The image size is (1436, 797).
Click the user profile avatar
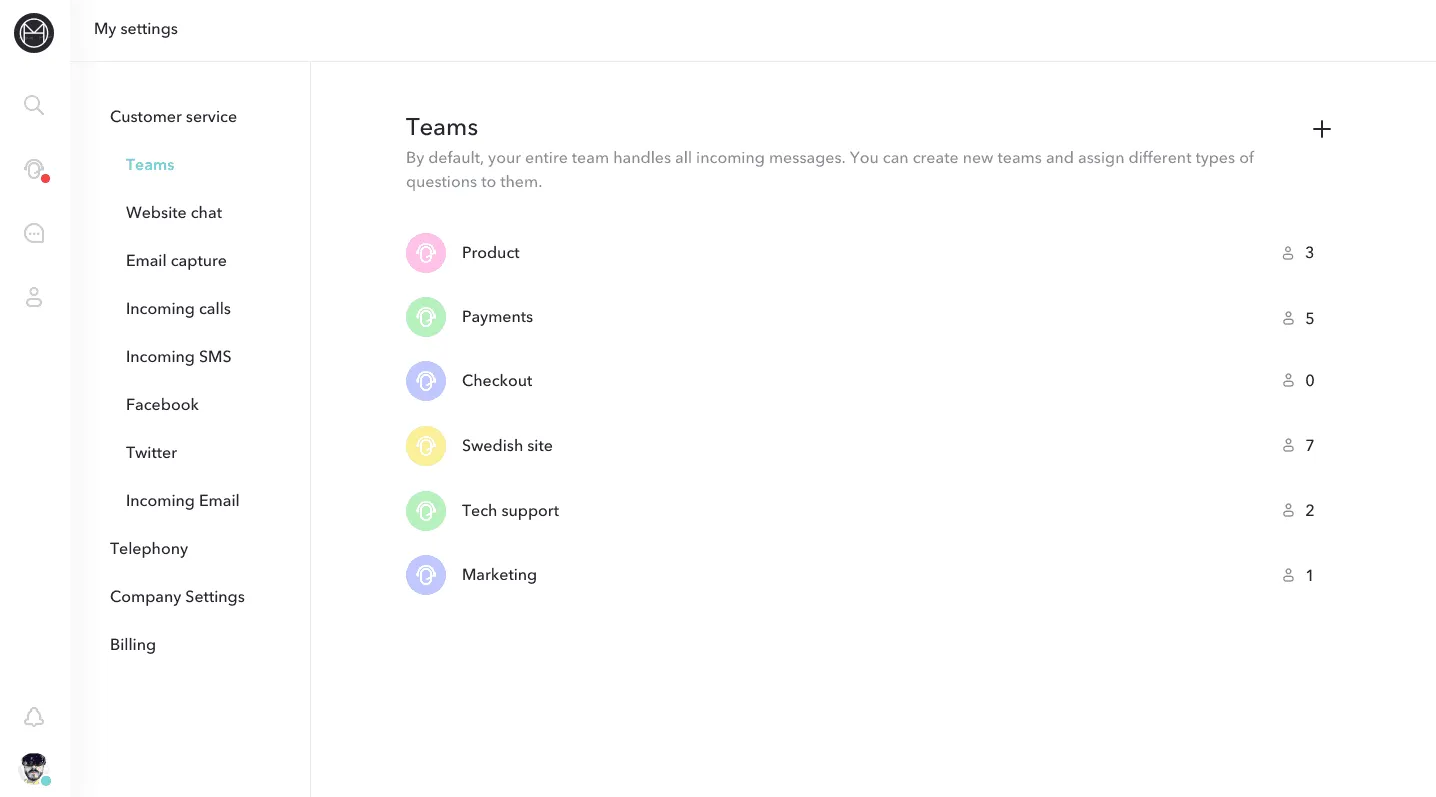(x=34, y=768)
